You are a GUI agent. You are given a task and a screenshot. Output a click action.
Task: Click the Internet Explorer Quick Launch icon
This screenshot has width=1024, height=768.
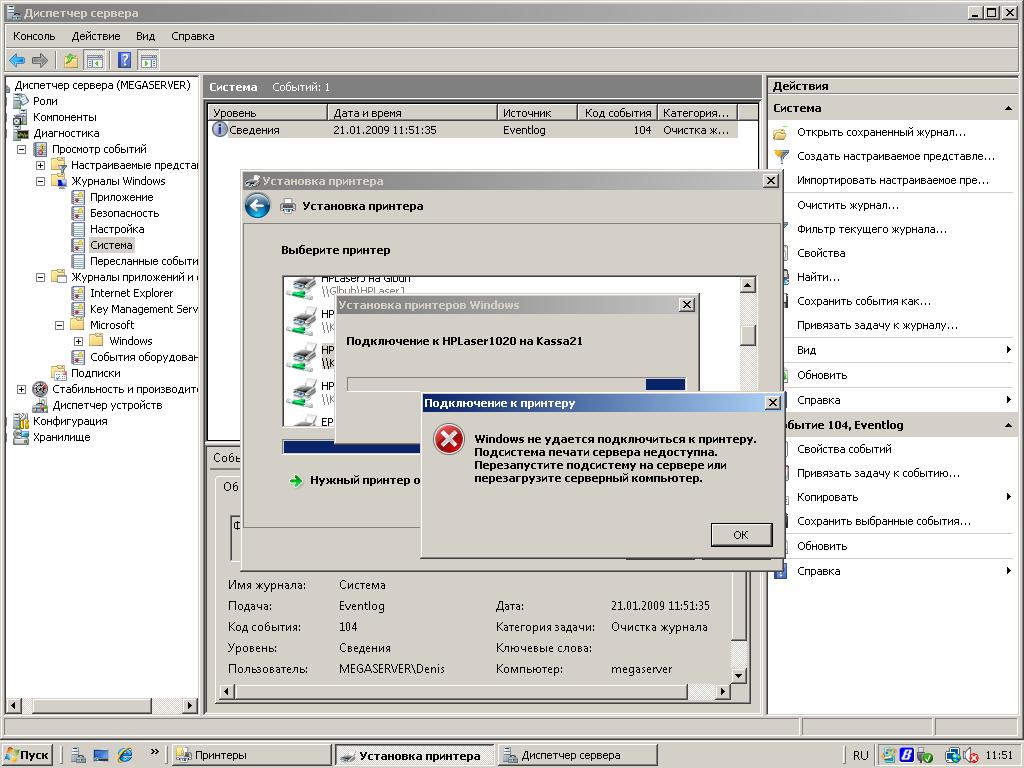click(125, 755)
